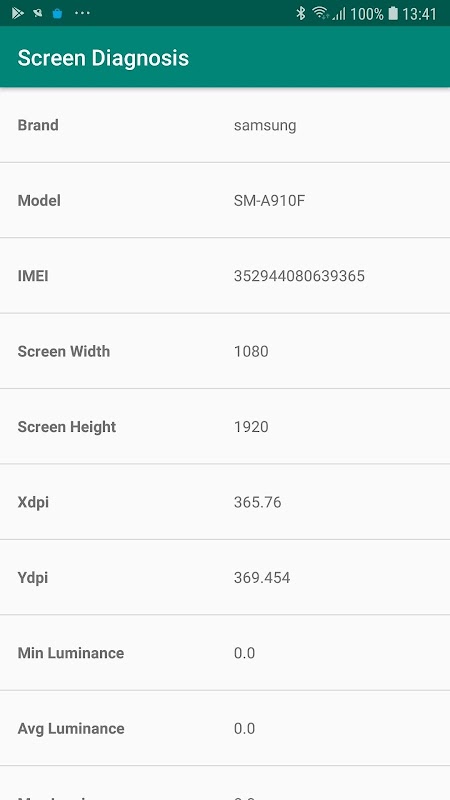
Task: Open the three-dots notification overflow icon
Action: click(x=82, y=13)
